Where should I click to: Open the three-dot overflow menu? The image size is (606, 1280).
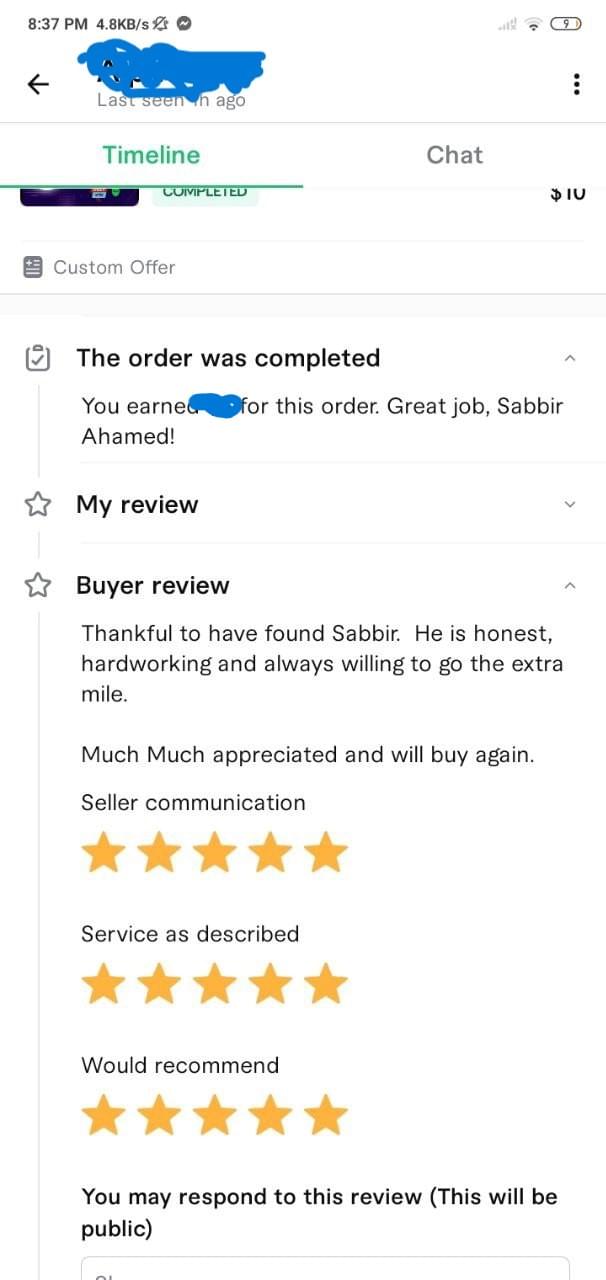576,85
